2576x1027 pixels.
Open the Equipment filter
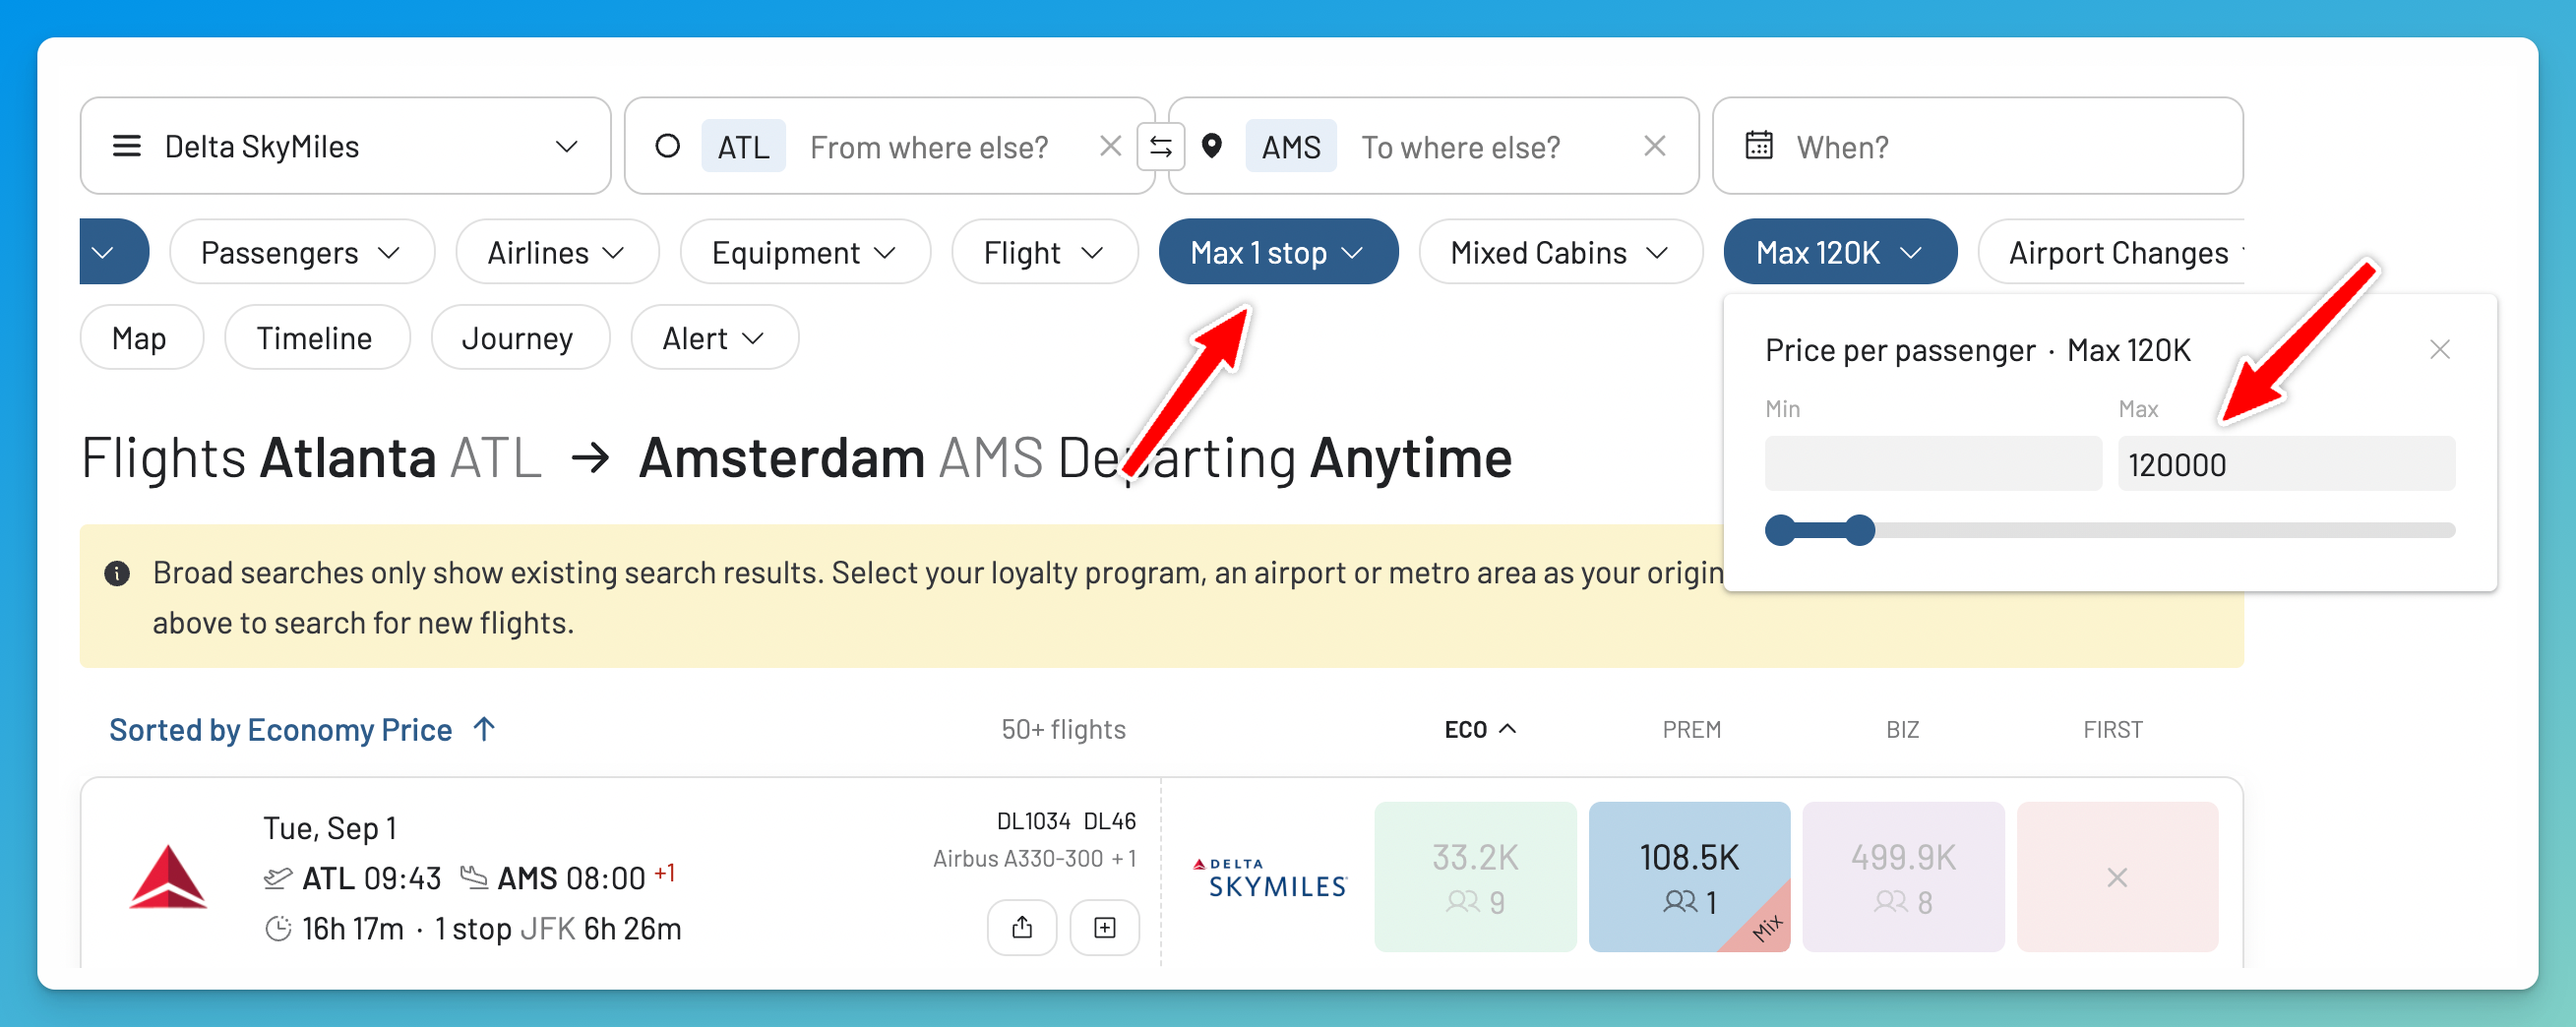click(x=805, y=252)
